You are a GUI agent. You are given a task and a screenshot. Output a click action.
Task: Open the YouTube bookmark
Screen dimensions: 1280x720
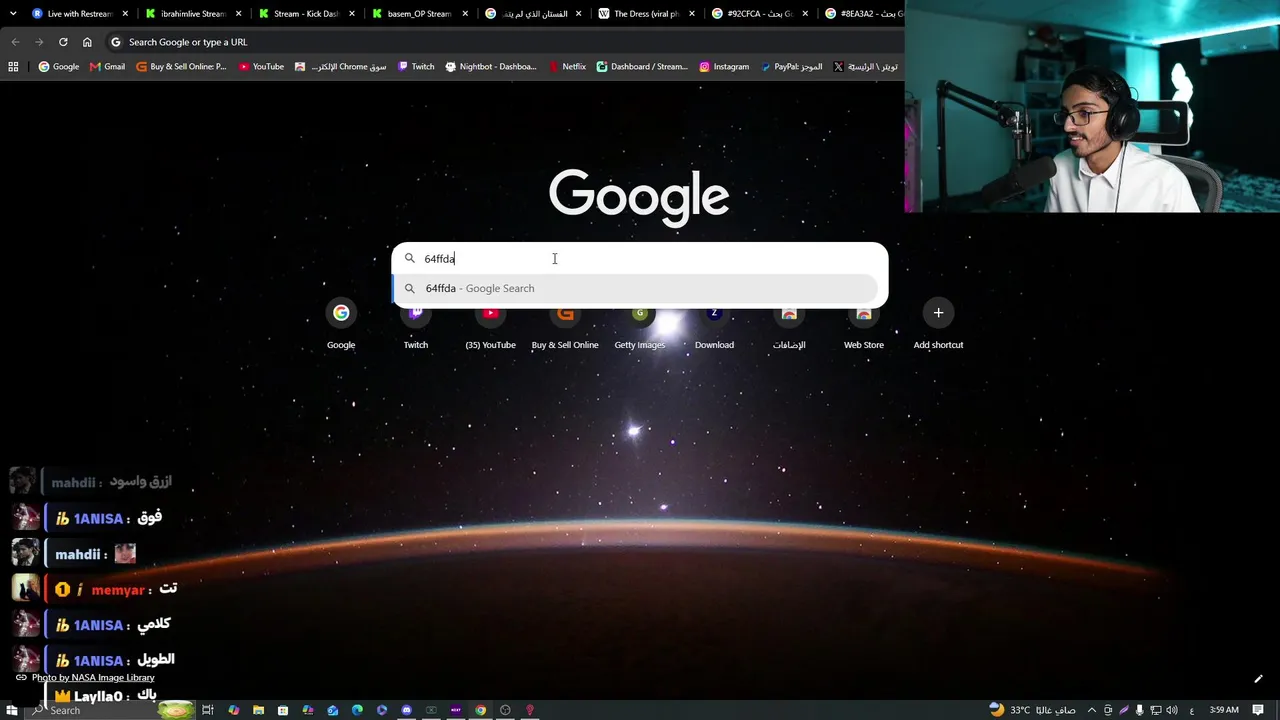pyautogui.click(x=261, y=67)
